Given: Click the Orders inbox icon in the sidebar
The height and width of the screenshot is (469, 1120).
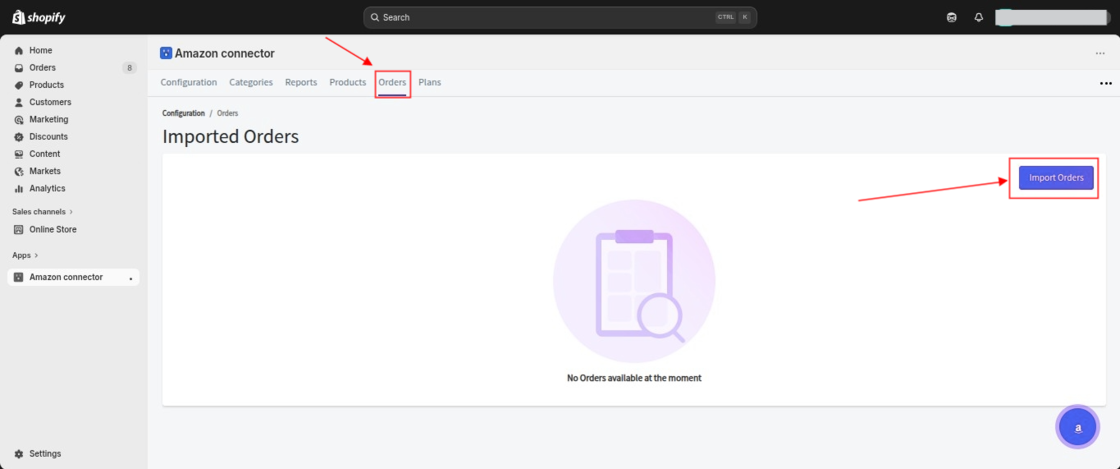Looking at the screenshot, I should 19,68.
